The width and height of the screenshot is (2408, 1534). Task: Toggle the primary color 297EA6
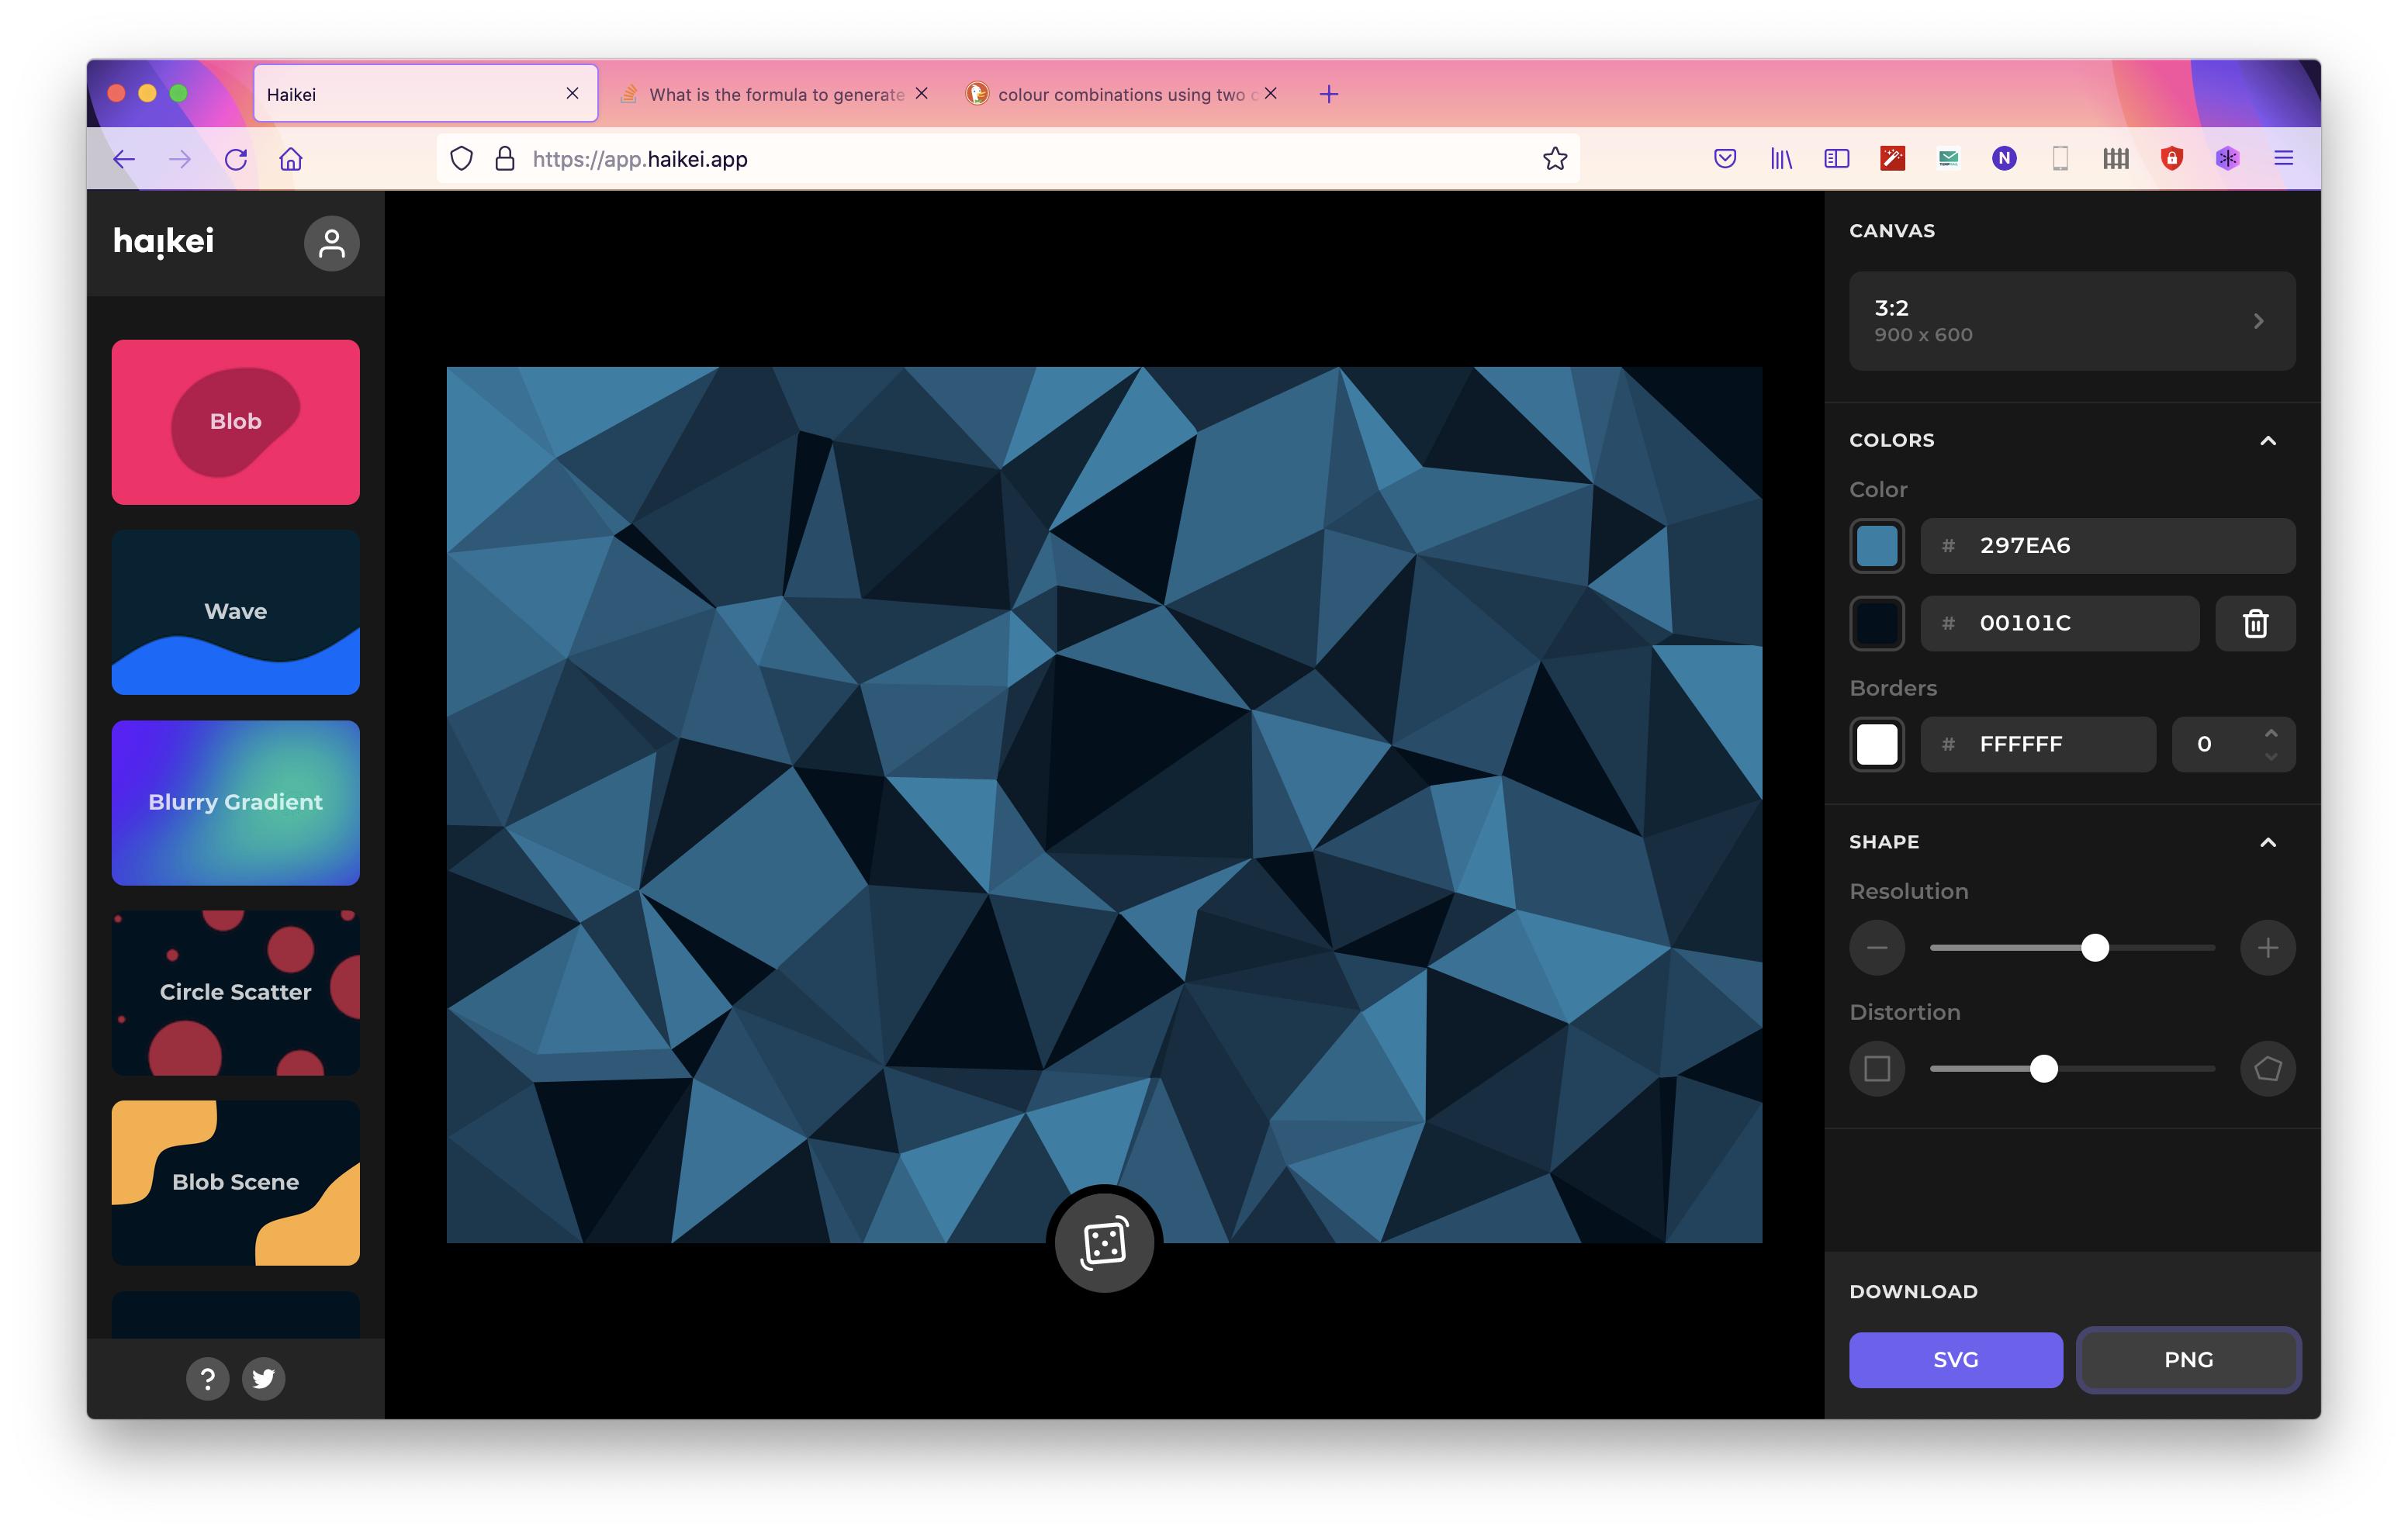pos(1878,544)
